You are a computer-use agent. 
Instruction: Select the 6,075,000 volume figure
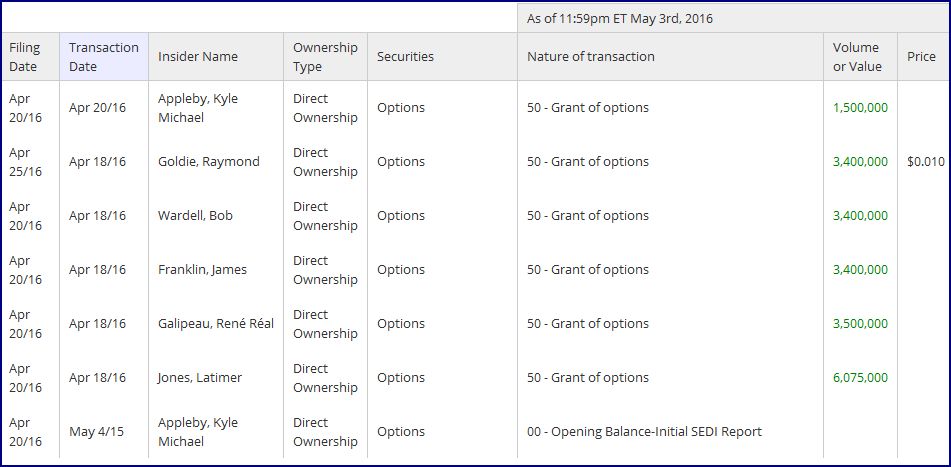pyautogui.click(x=860, y=378)
